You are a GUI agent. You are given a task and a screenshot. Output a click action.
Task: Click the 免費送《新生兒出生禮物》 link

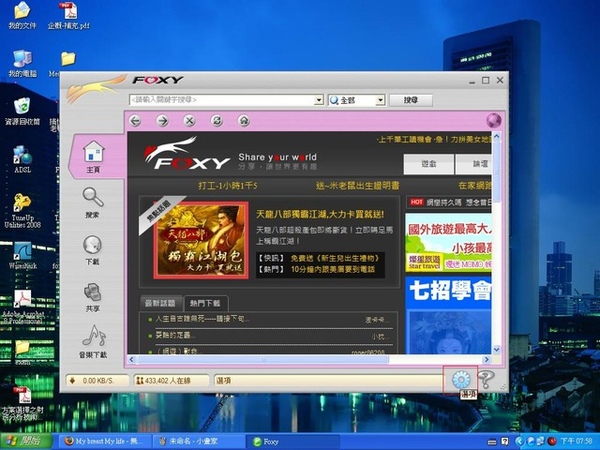(x=335, y=258)
